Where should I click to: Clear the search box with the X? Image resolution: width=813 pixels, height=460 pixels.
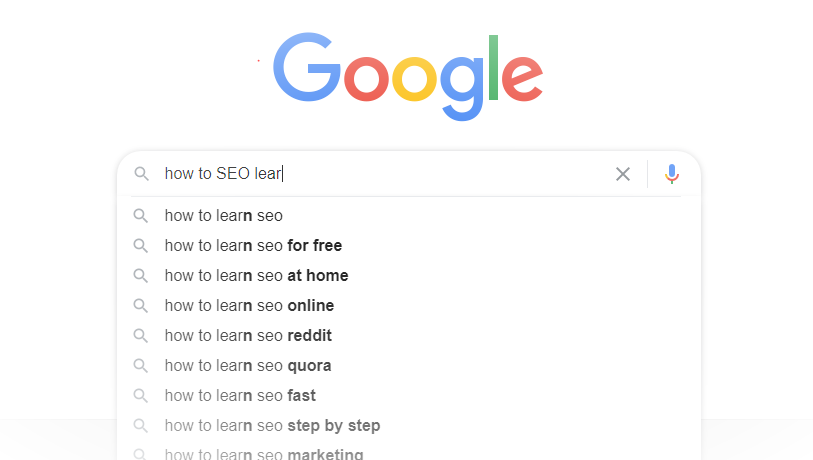(623, 174)
